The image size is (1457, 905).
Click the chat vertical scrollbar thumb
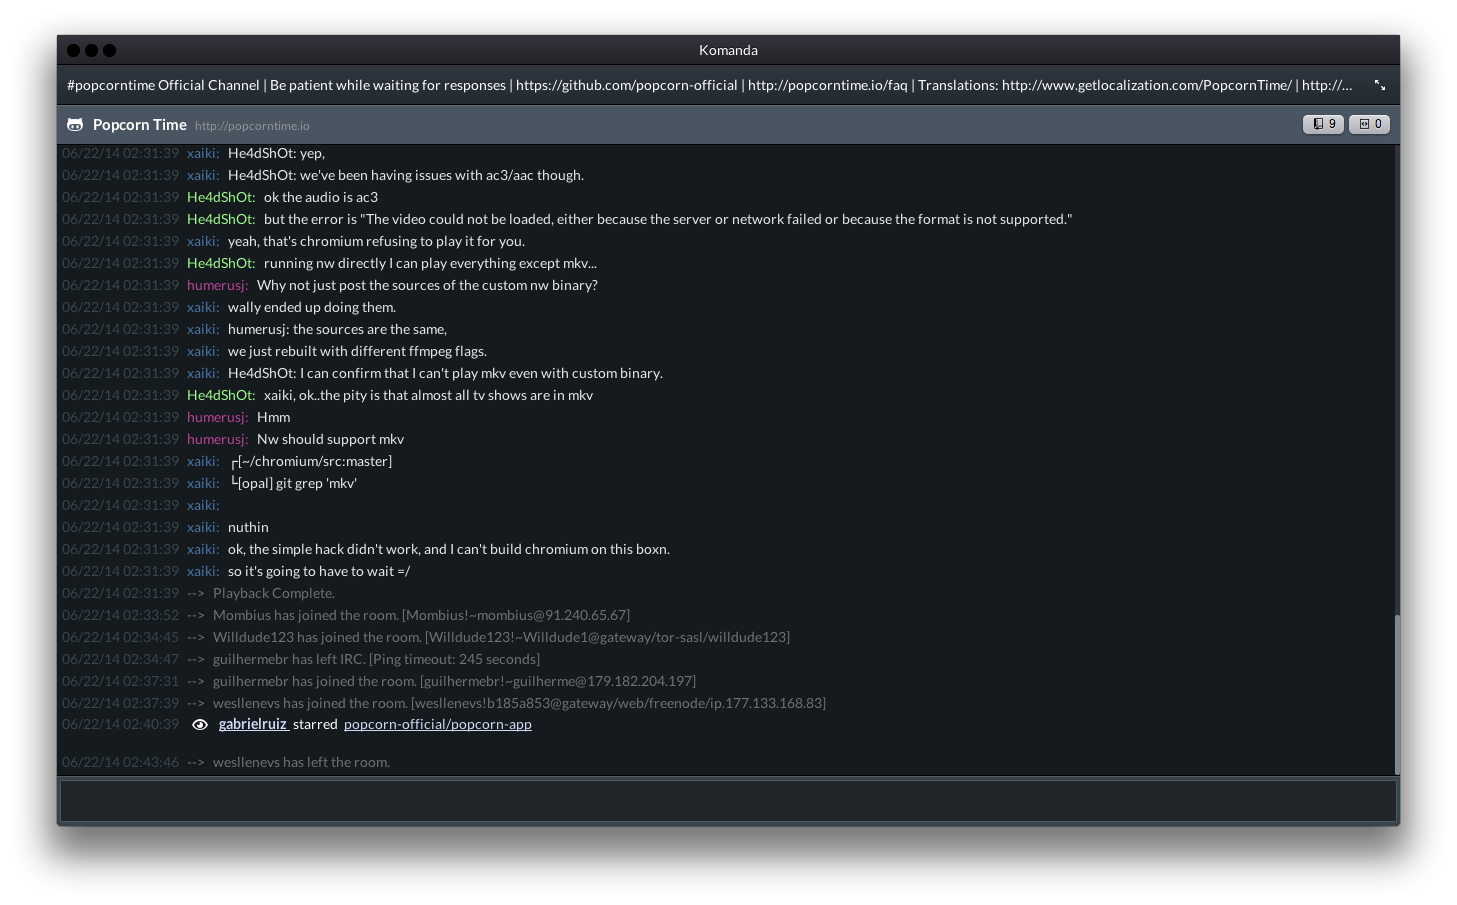pyautogui.click(x=1397, y=694)
